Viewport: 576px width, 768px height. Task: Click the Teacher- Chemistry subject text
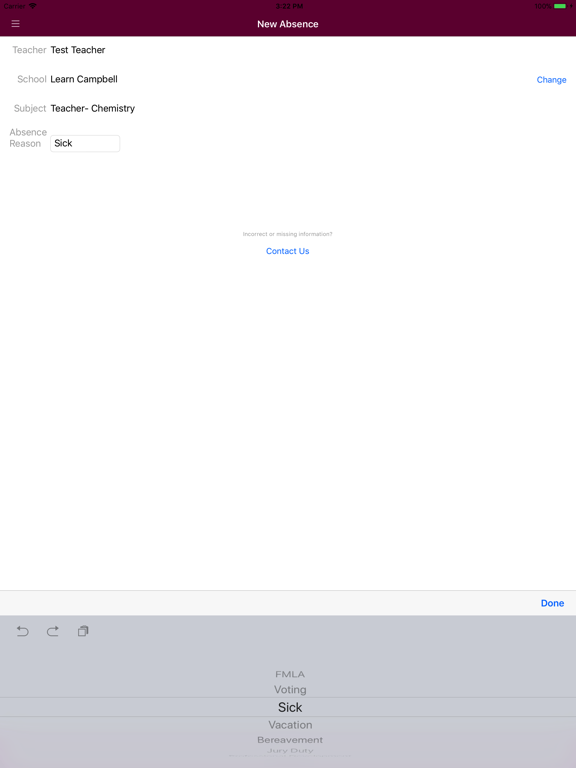tap(93, 108)
